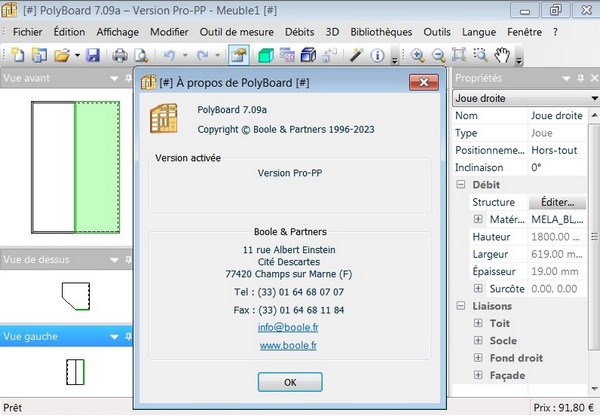Open the Vue de dessus panel dropdown arrow
The image size is (600, 416).
[x=114, y=260]
